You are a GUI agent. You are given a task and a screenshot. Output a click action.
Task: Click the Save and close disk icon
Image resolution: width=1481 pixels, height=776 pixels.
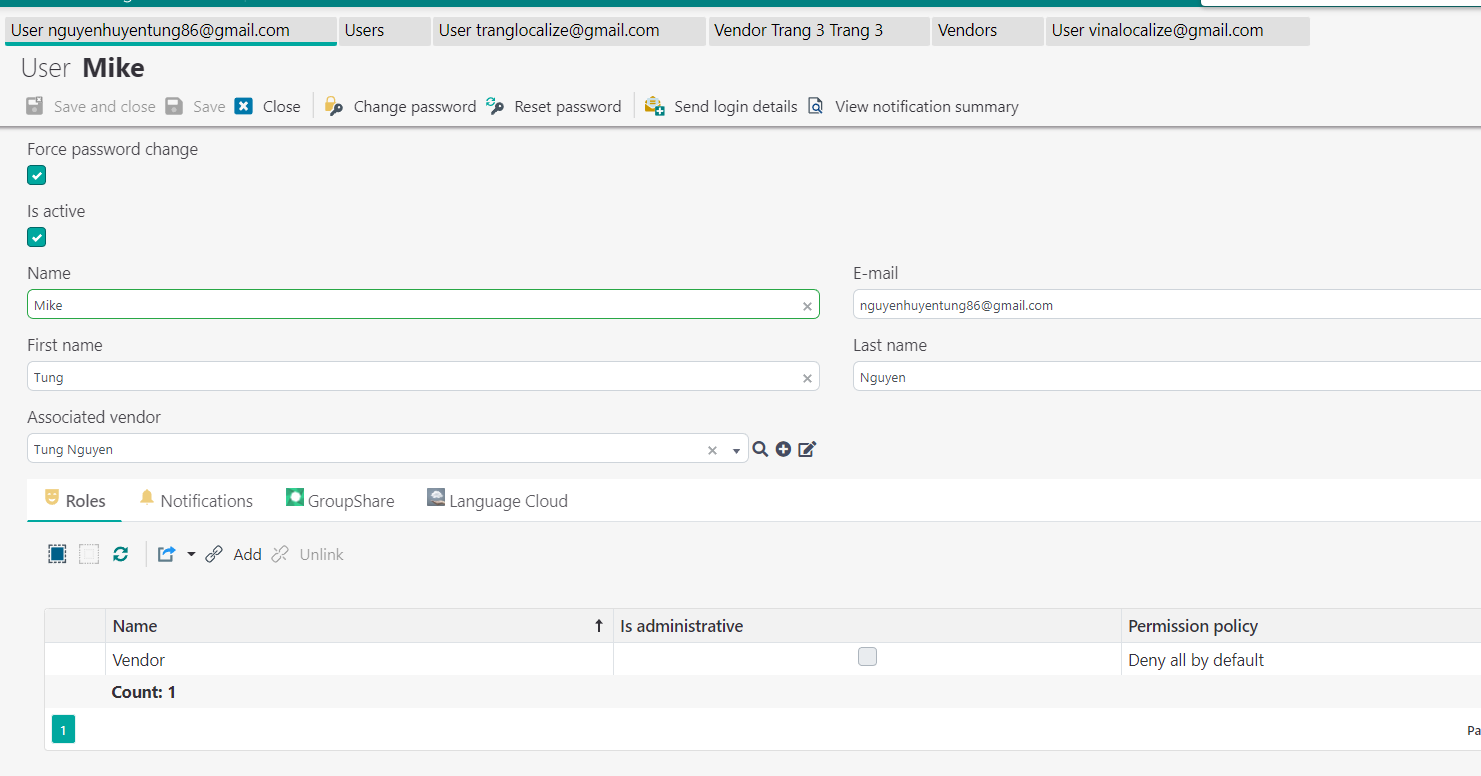coord(35,106)
